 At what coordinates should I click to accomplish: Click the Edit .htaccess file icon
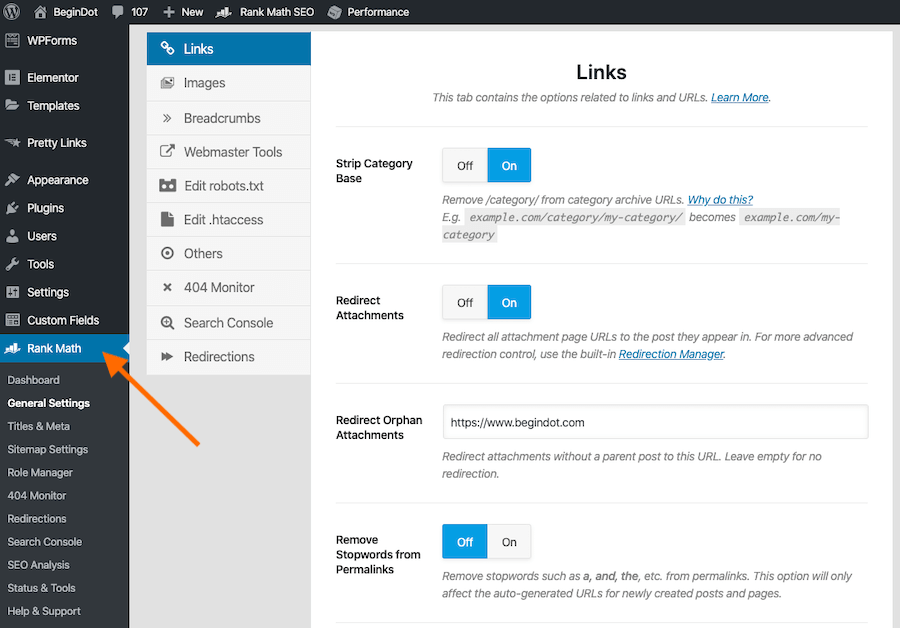point(167,219)
